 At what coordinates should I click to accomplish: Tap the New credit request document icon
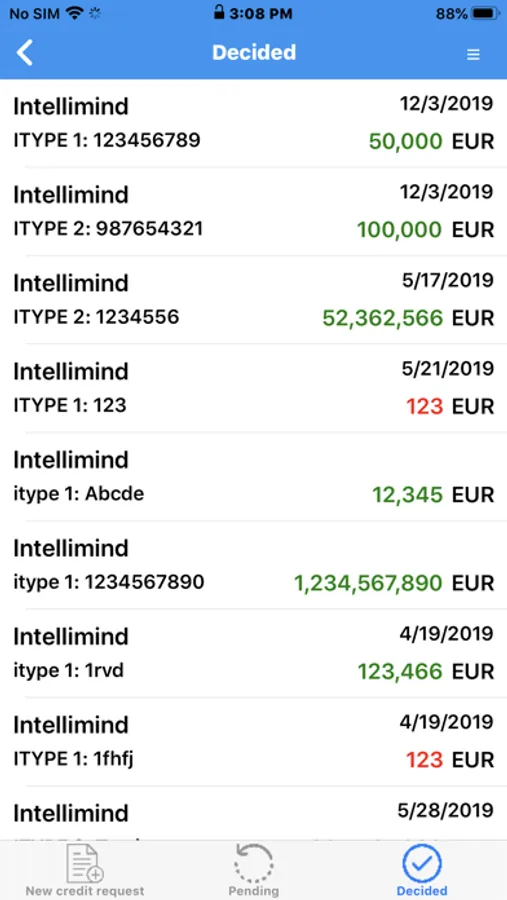(85, 863)
